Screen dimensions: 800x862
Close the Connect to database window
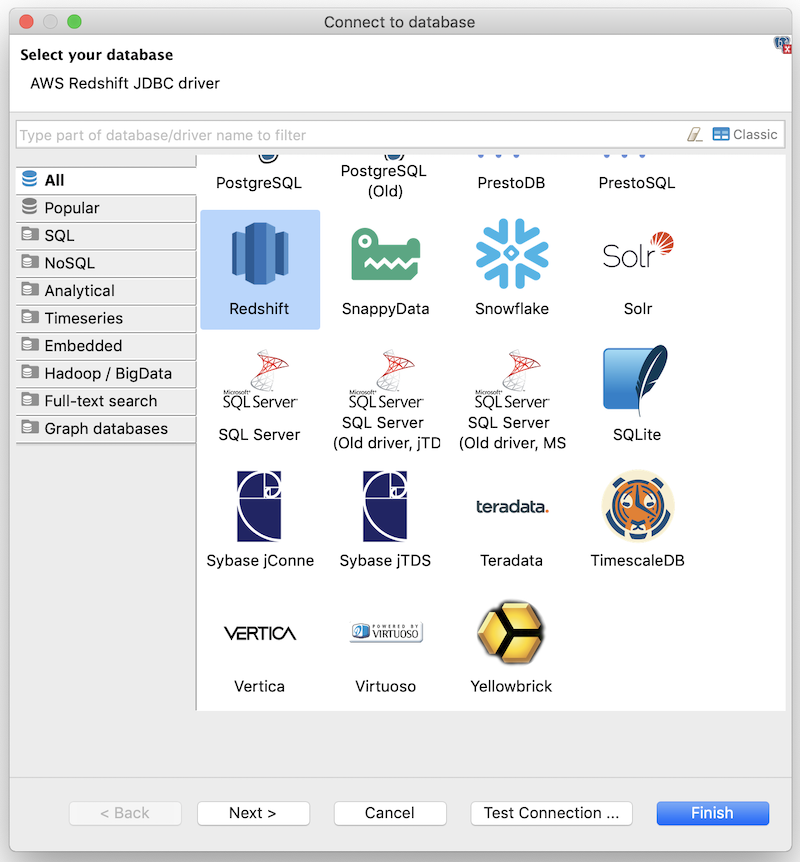coord(26,22)
